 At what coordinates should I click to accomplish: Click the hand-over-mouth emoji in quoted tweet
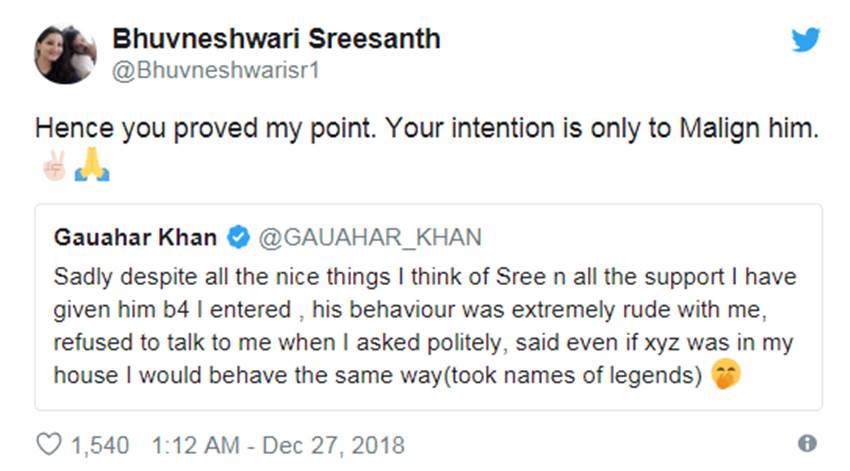click(726, 375)
